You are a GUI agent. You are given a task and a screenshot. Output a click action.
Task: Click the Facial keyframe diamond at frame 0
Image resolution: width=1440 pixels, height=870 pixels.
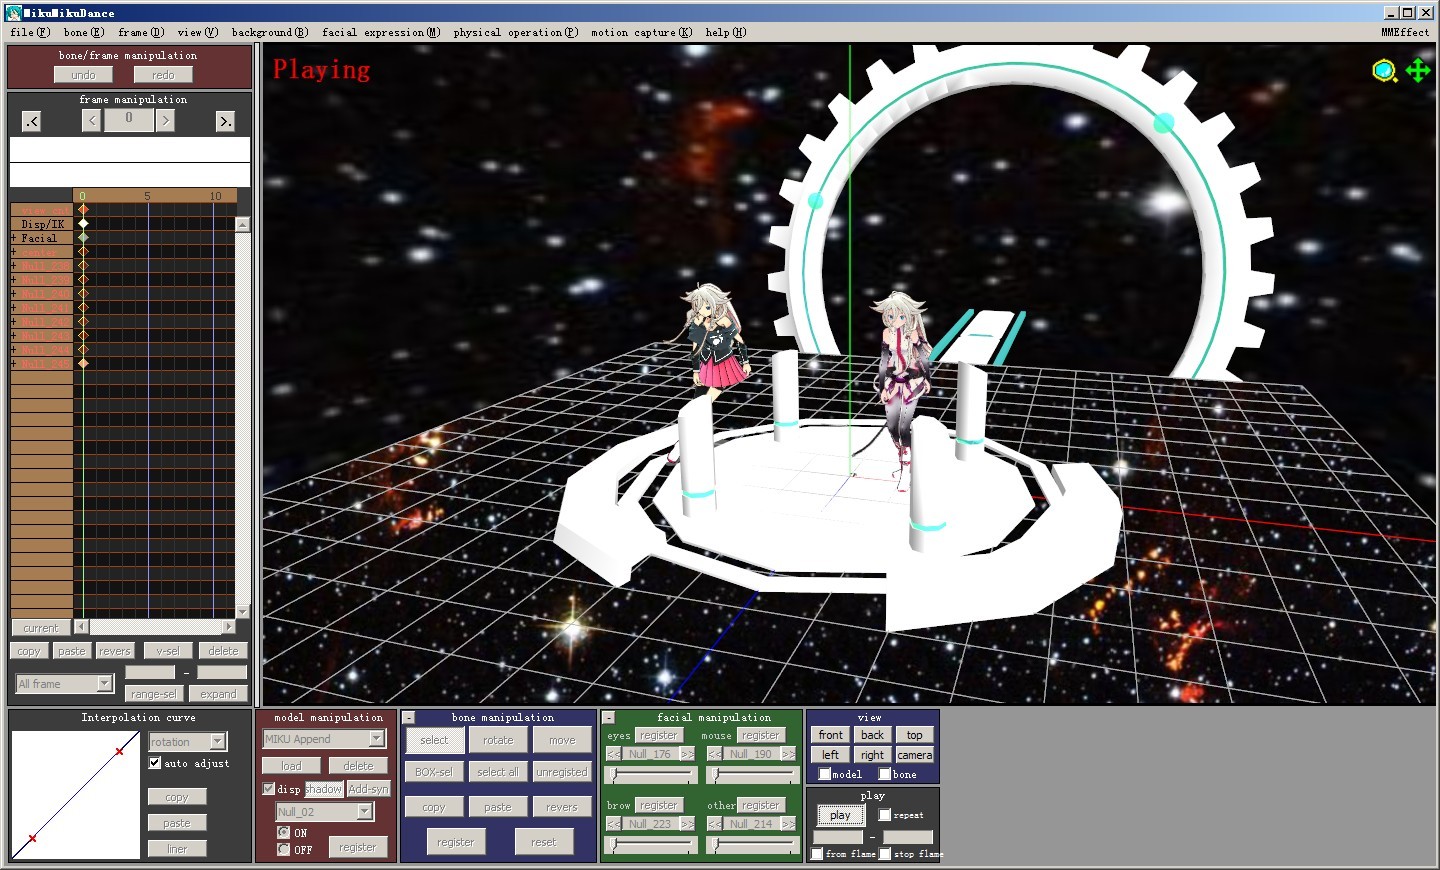(x=83, y=238)
